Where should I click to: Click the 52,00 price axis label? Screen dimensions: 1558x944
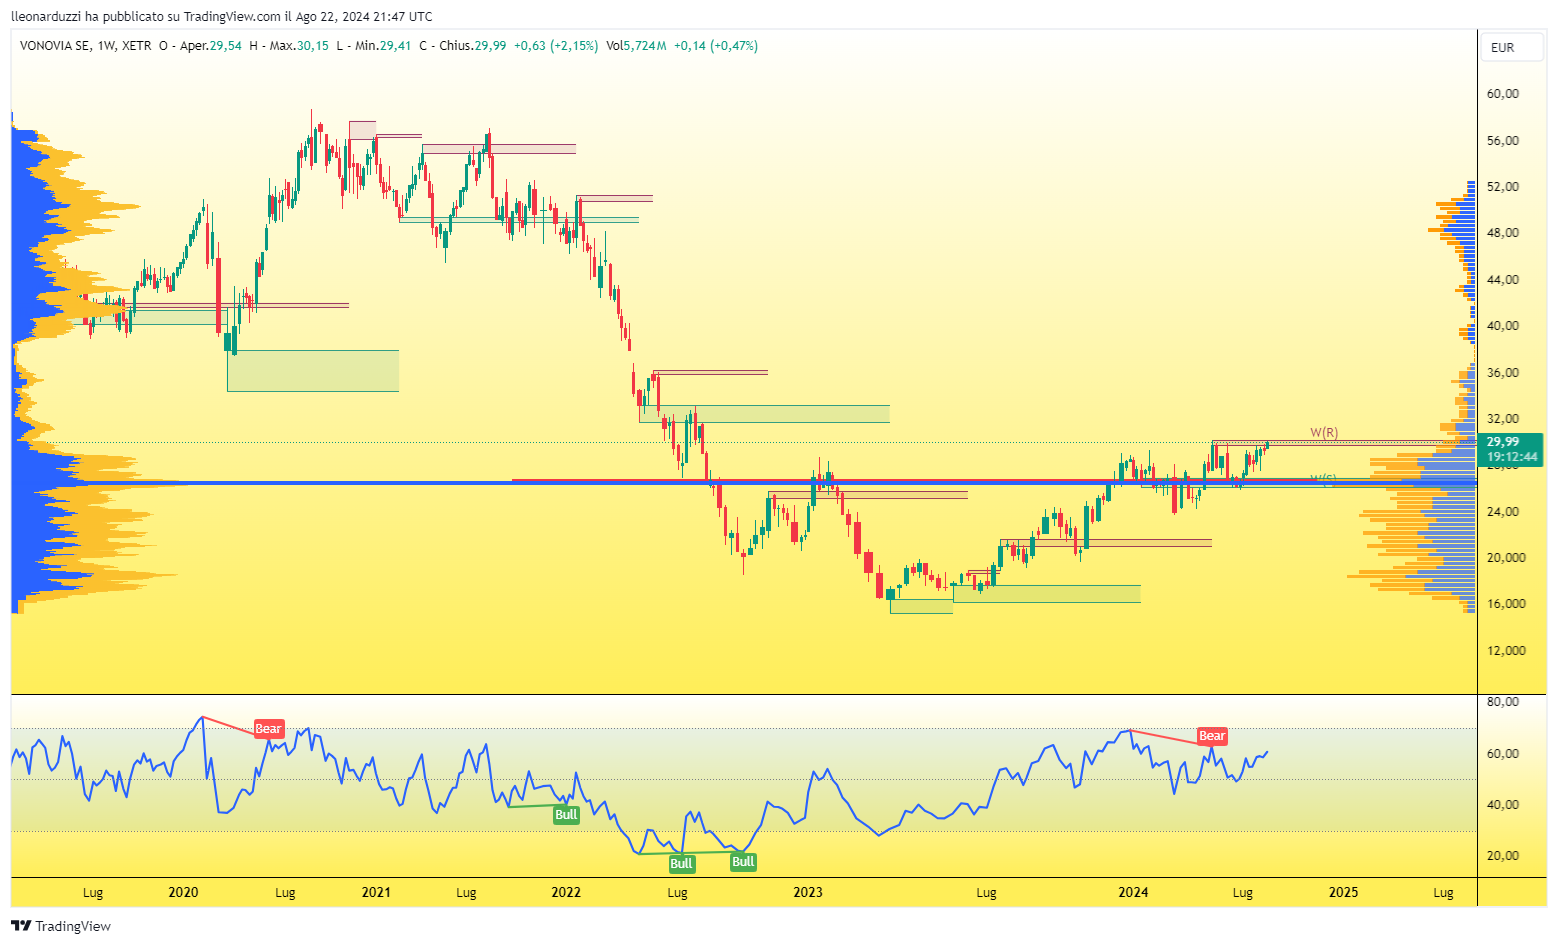pos(1503,187)
